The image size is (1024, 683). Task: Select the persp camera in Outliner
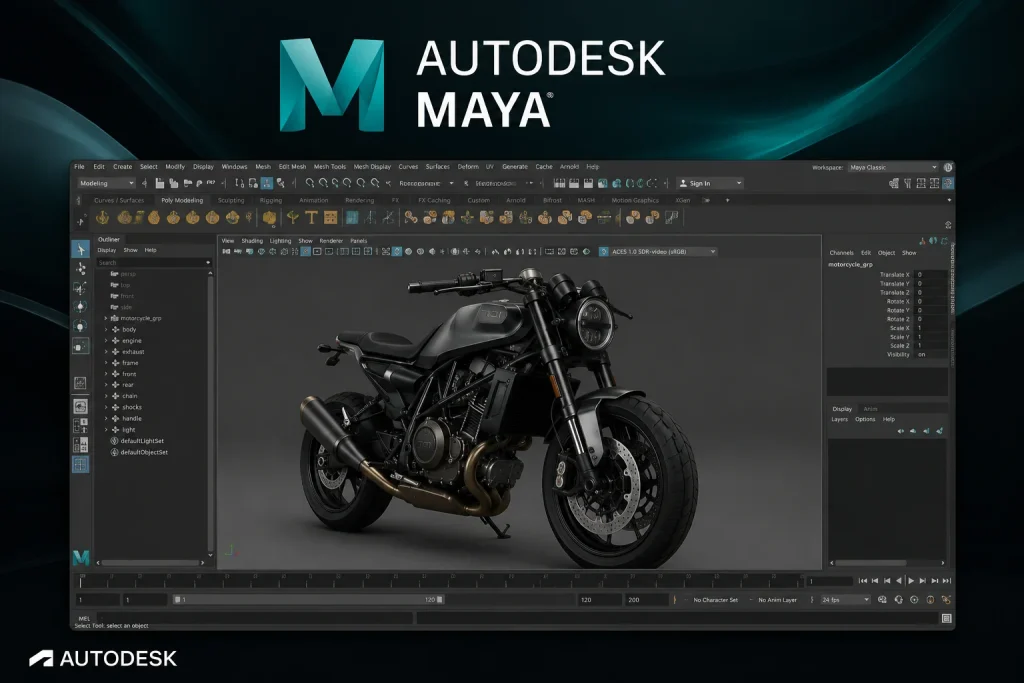(127, 274)
